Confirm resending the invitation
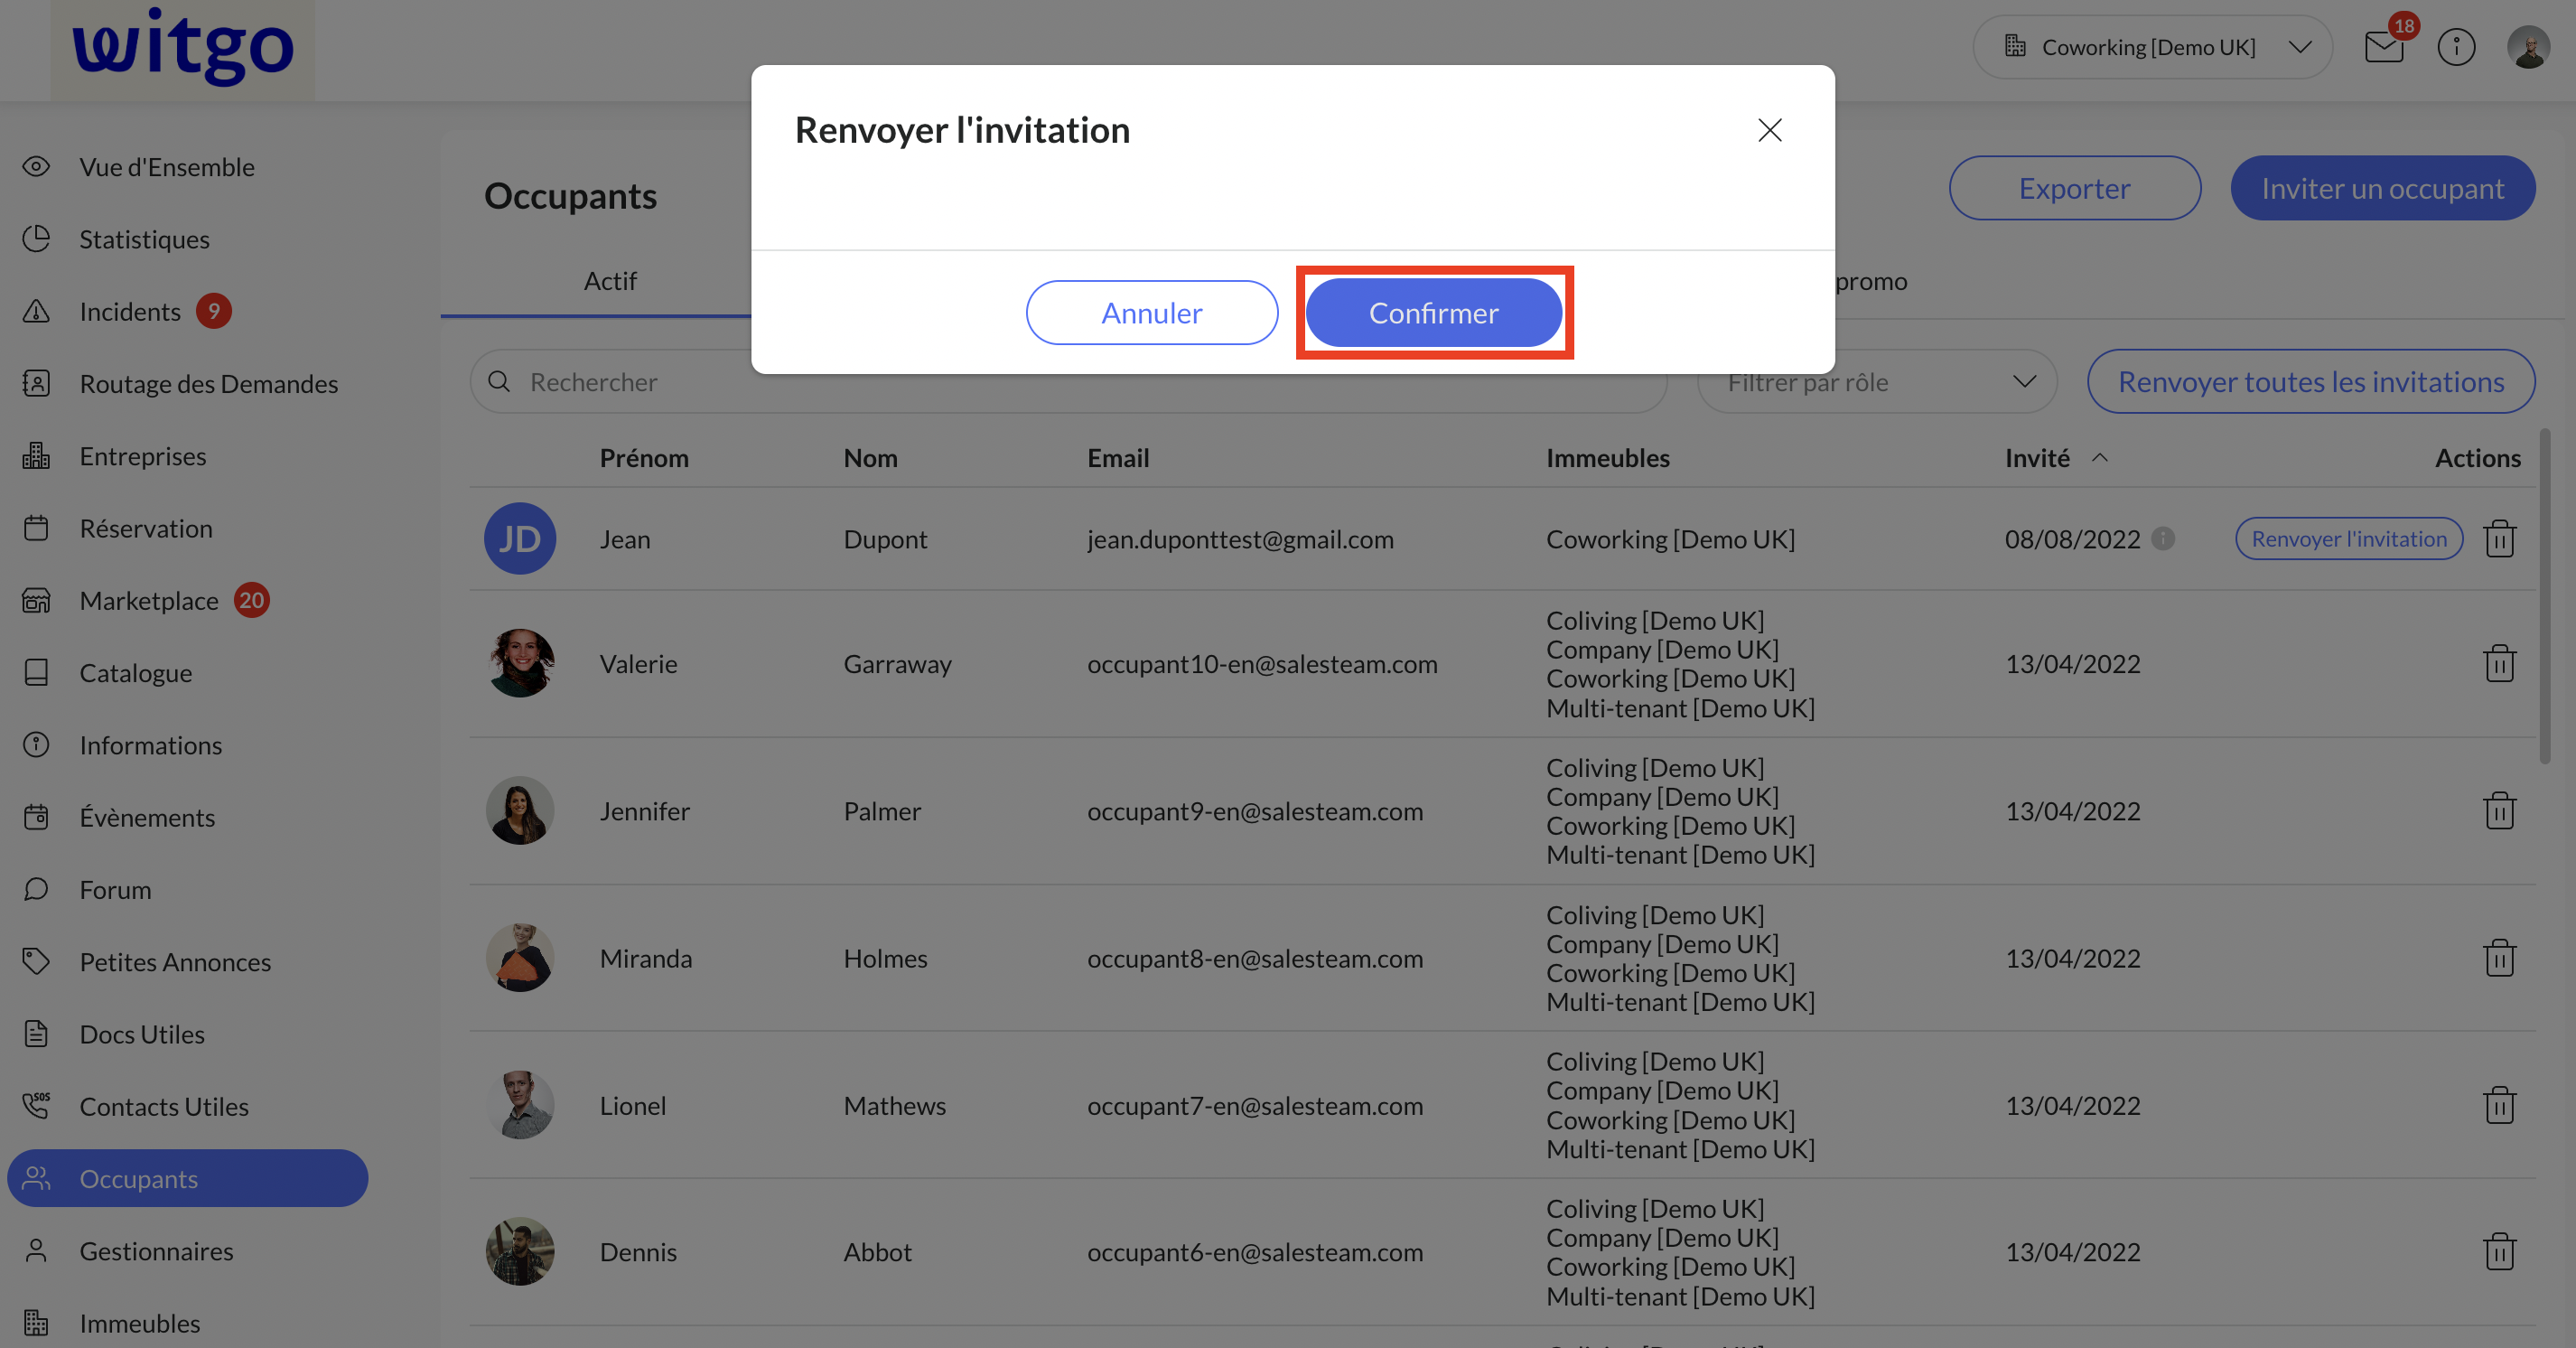Viewport: 2576px width, 1348px height. coord(1433,313)
